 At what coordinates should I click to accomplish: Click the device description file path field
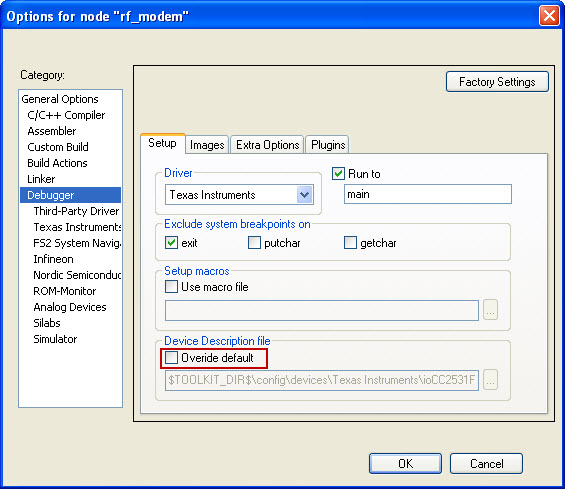[x=322, y=380]
